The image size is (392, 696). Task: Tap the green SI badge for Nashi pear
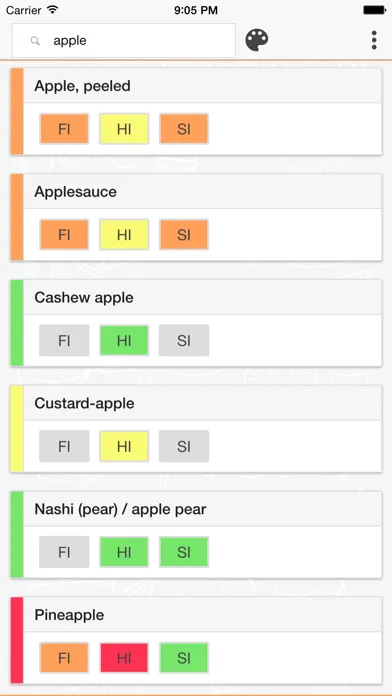point(184,552)
